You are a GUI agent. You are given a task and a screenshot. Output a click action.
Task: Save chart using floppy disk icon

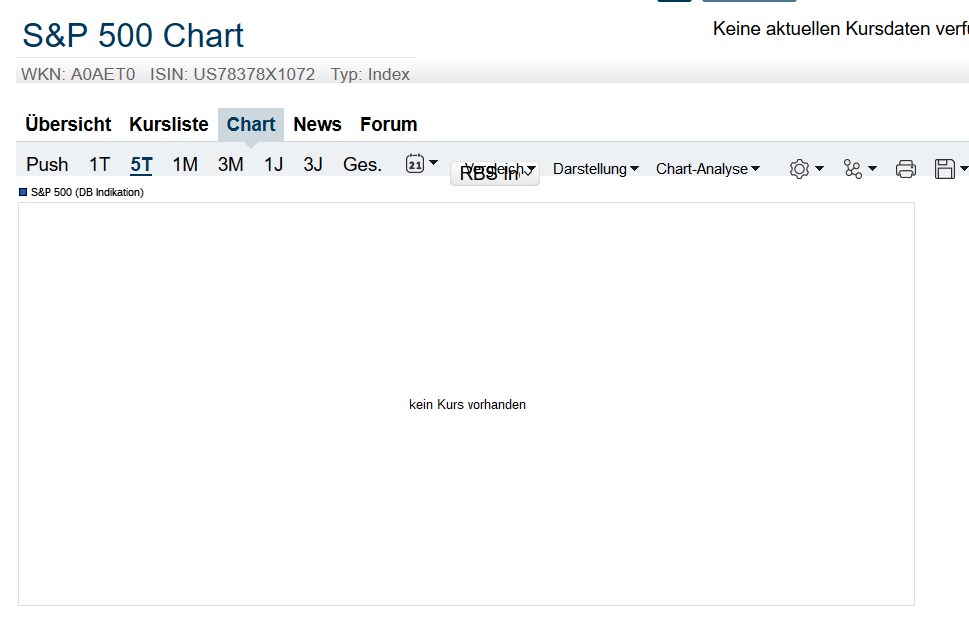pos(945,169)
